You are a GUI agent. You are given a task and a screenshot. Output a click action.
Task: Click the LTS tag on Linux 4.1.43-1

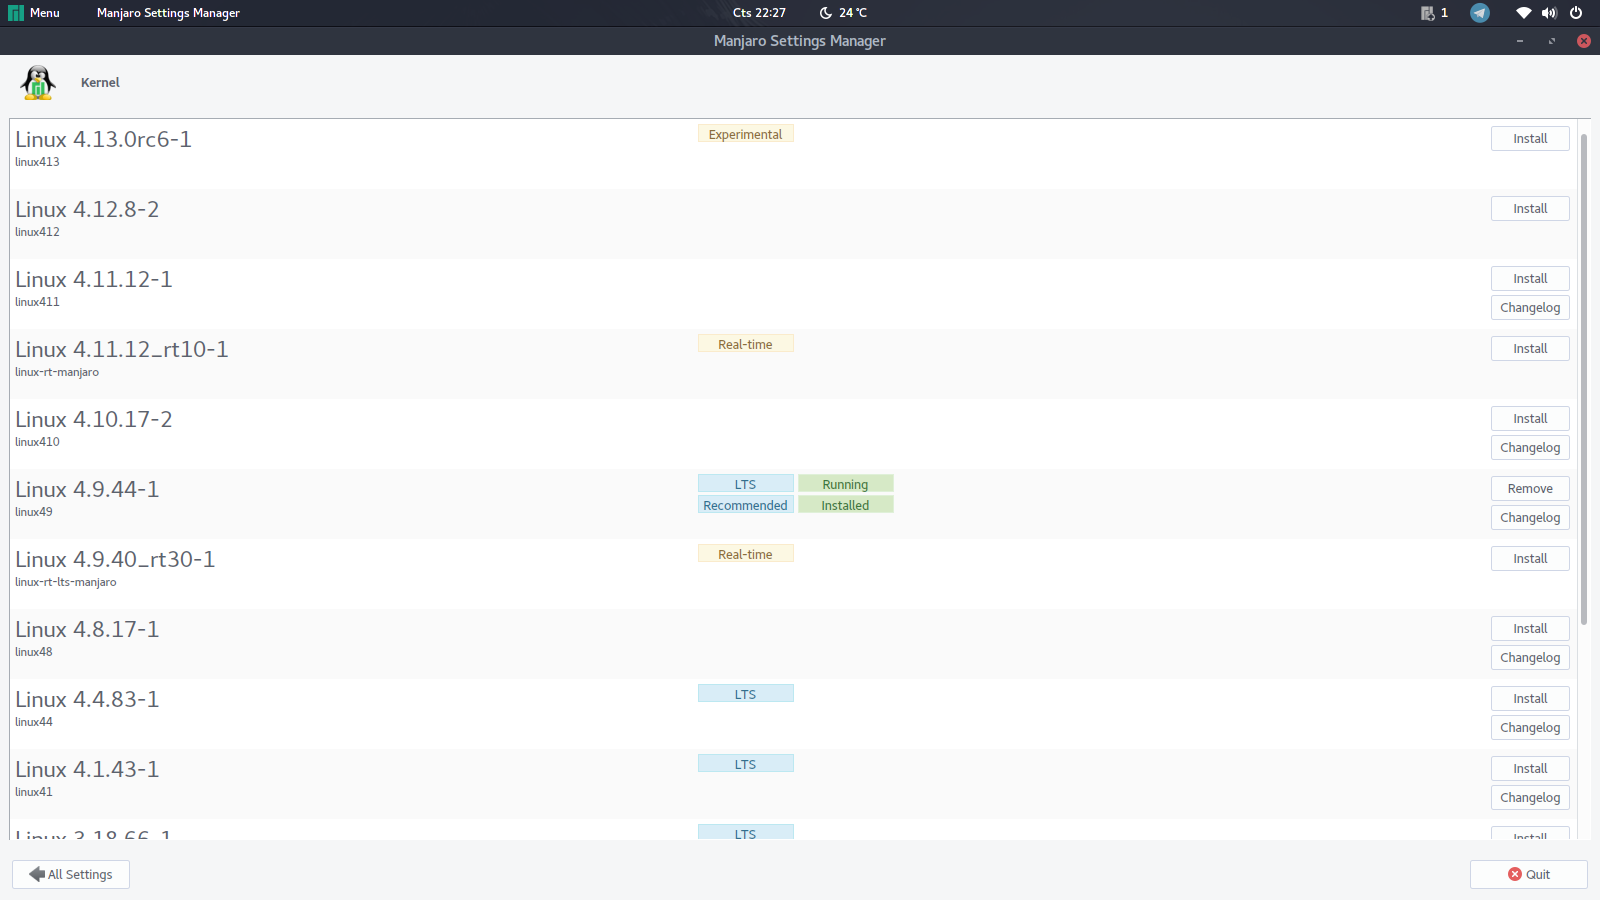point(746,764)
